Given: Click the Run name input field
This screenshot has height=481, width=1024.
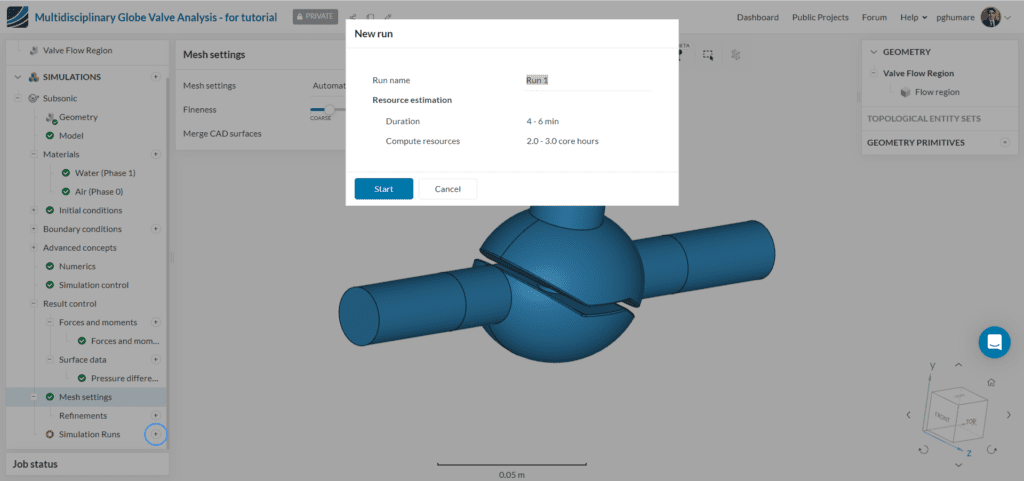Looking at the screenshot, I should click(587, 80).
